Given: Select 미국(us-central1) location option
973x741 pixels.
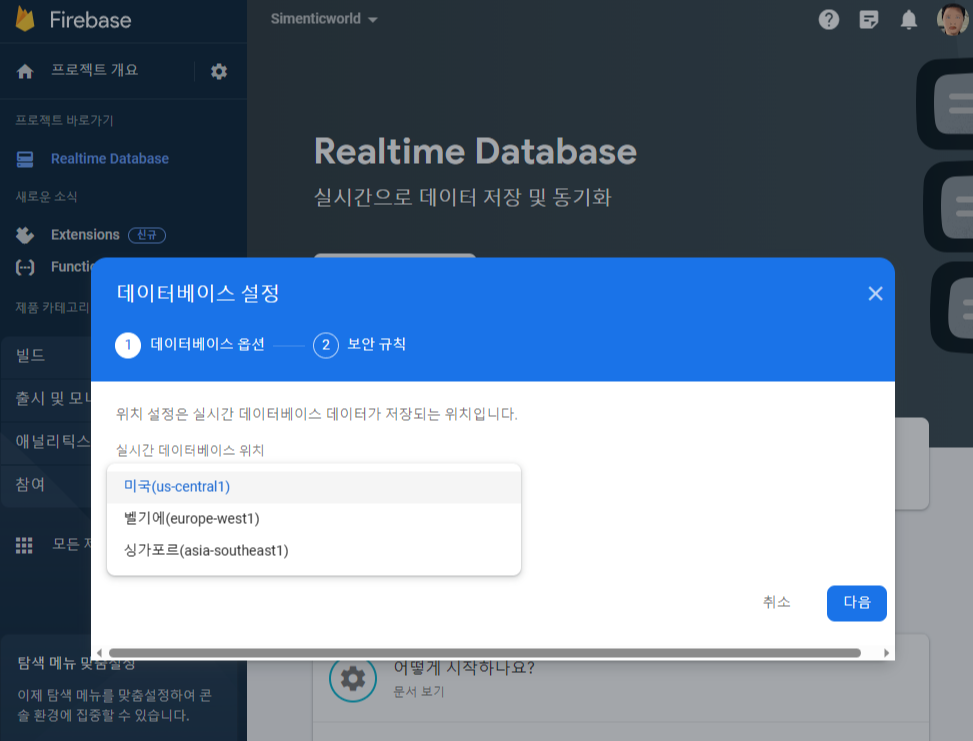Looking at the screenshot, I should [x=314, y=487].
